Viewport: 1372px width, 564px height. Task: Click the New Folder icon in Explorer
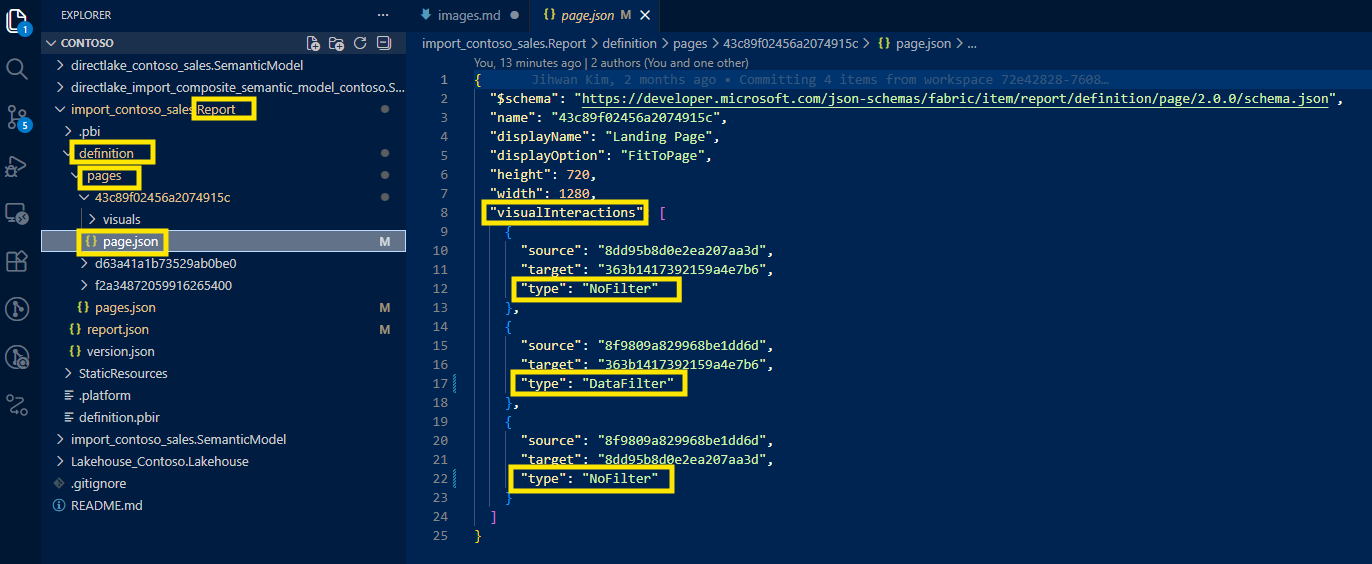(336, 43)
